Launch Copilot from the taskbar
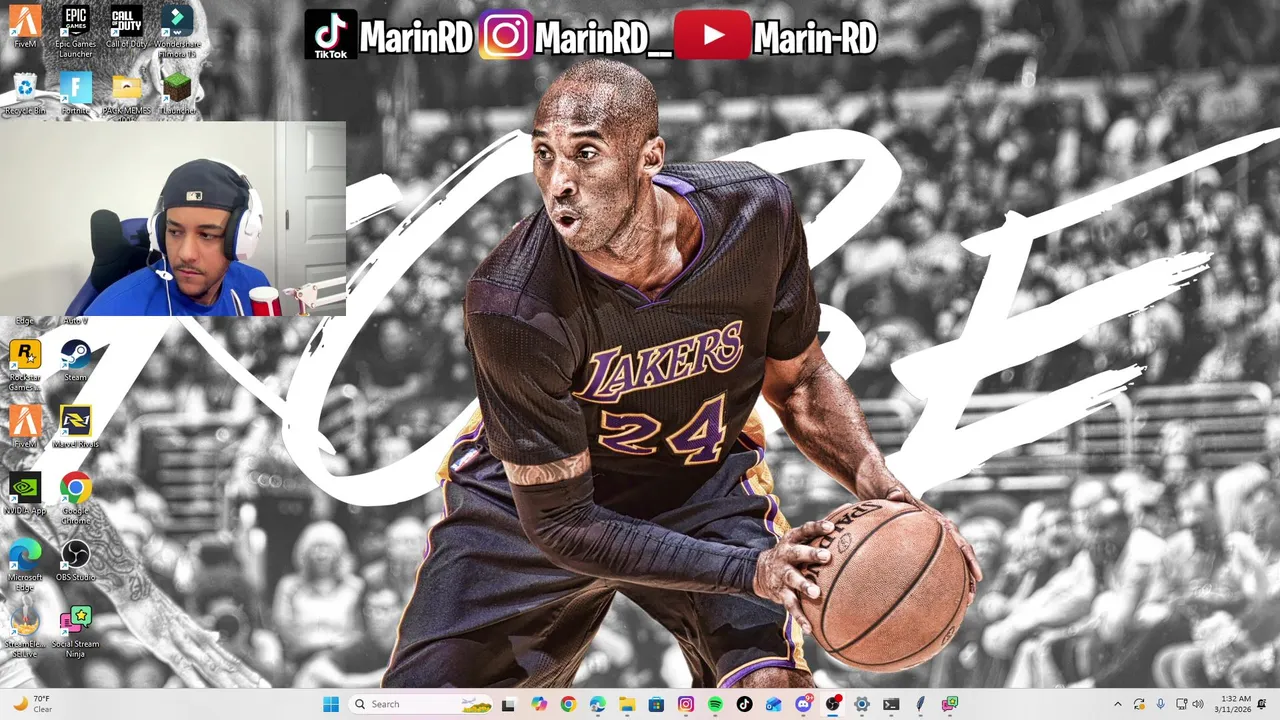Screen dimensions: 1280x720 (539, 704)
